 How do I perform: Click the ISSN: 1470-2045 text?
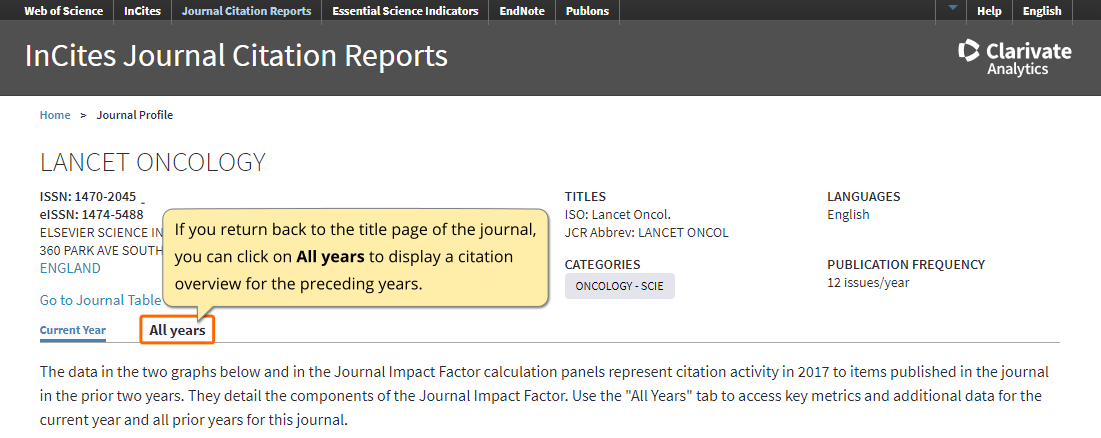tap(88, 197)
